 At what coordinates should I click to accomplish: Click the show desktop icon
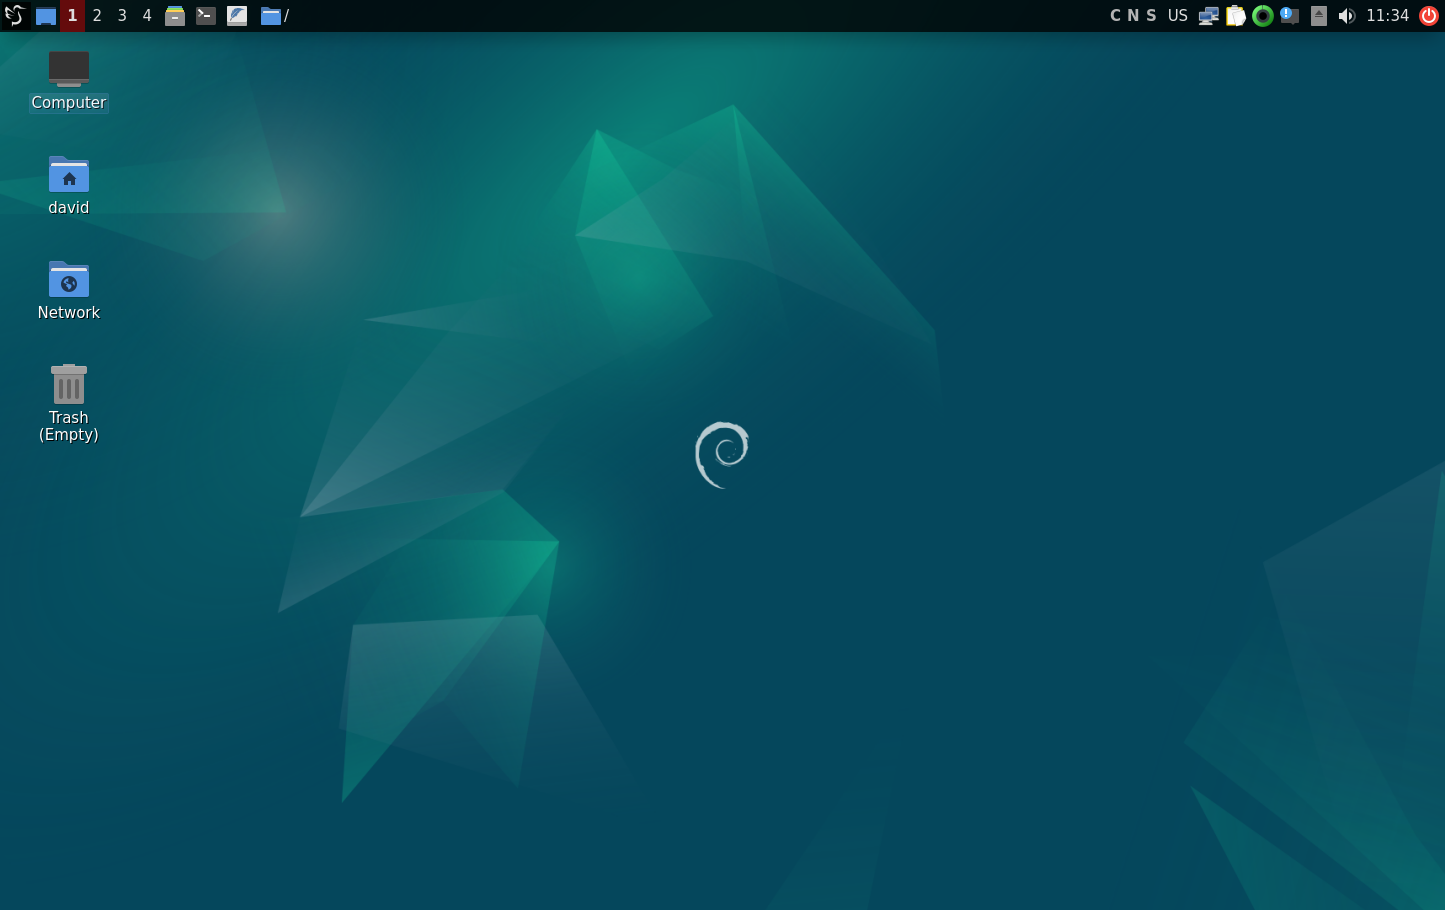coord(46,16)
